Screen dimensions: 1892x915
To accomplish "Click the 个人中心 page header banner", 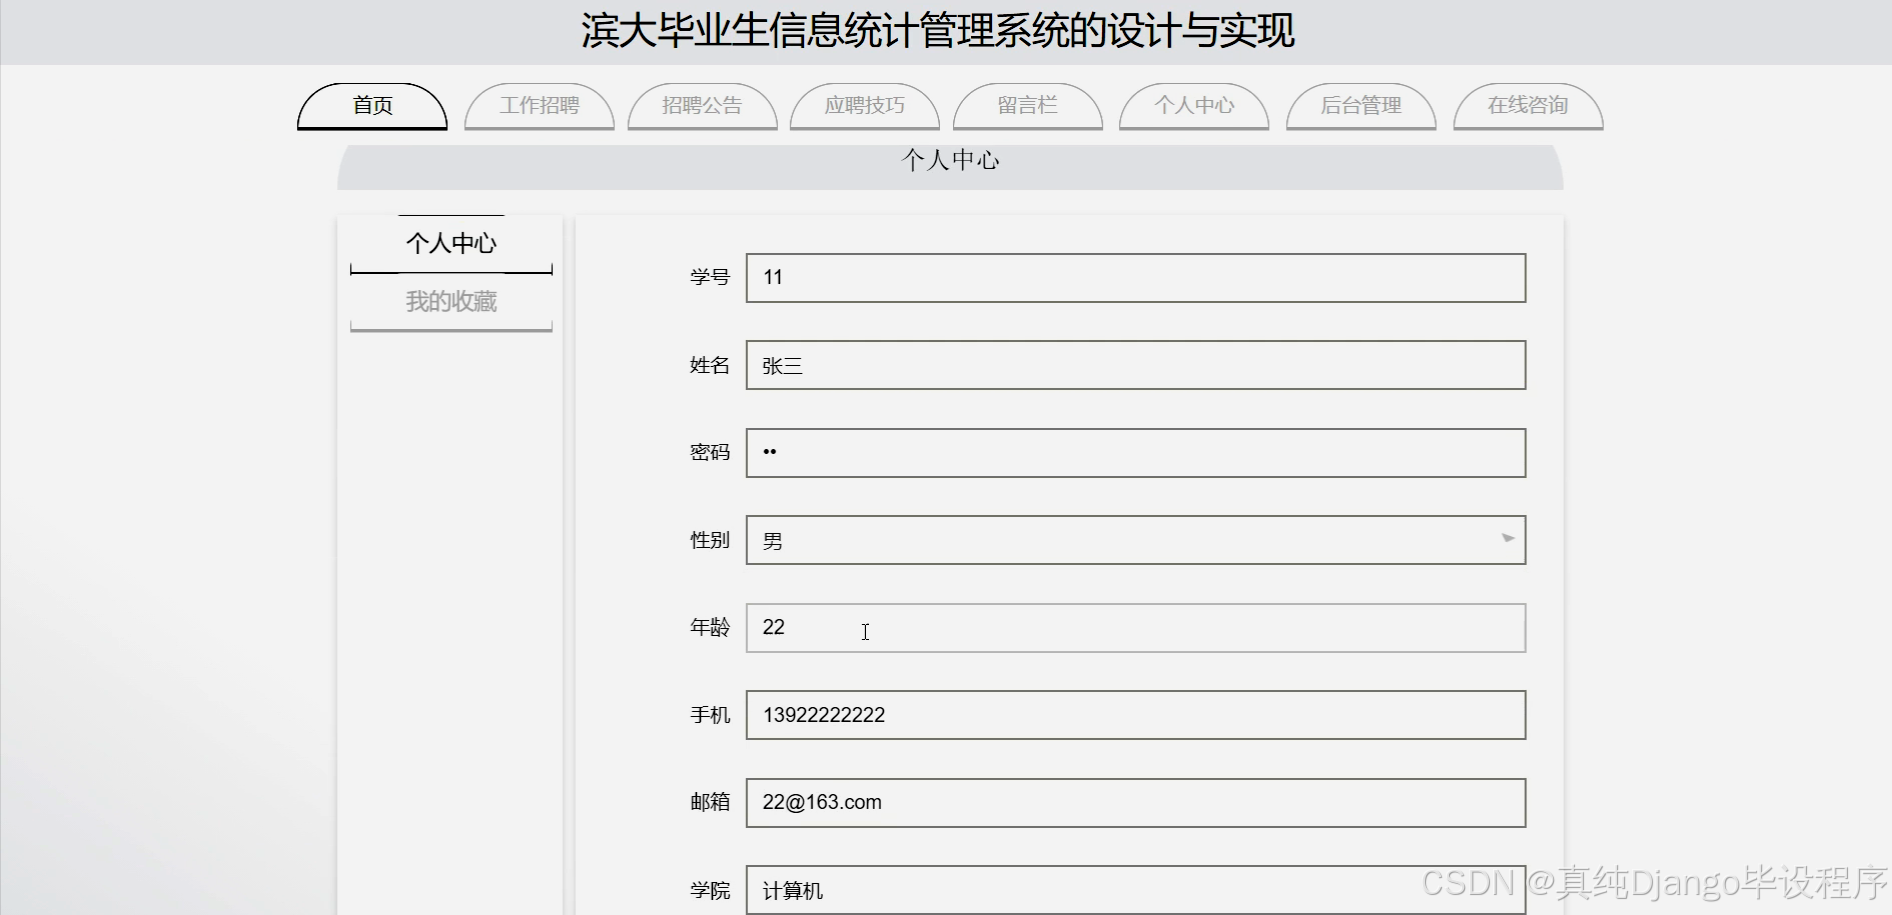I will point(950,160).
